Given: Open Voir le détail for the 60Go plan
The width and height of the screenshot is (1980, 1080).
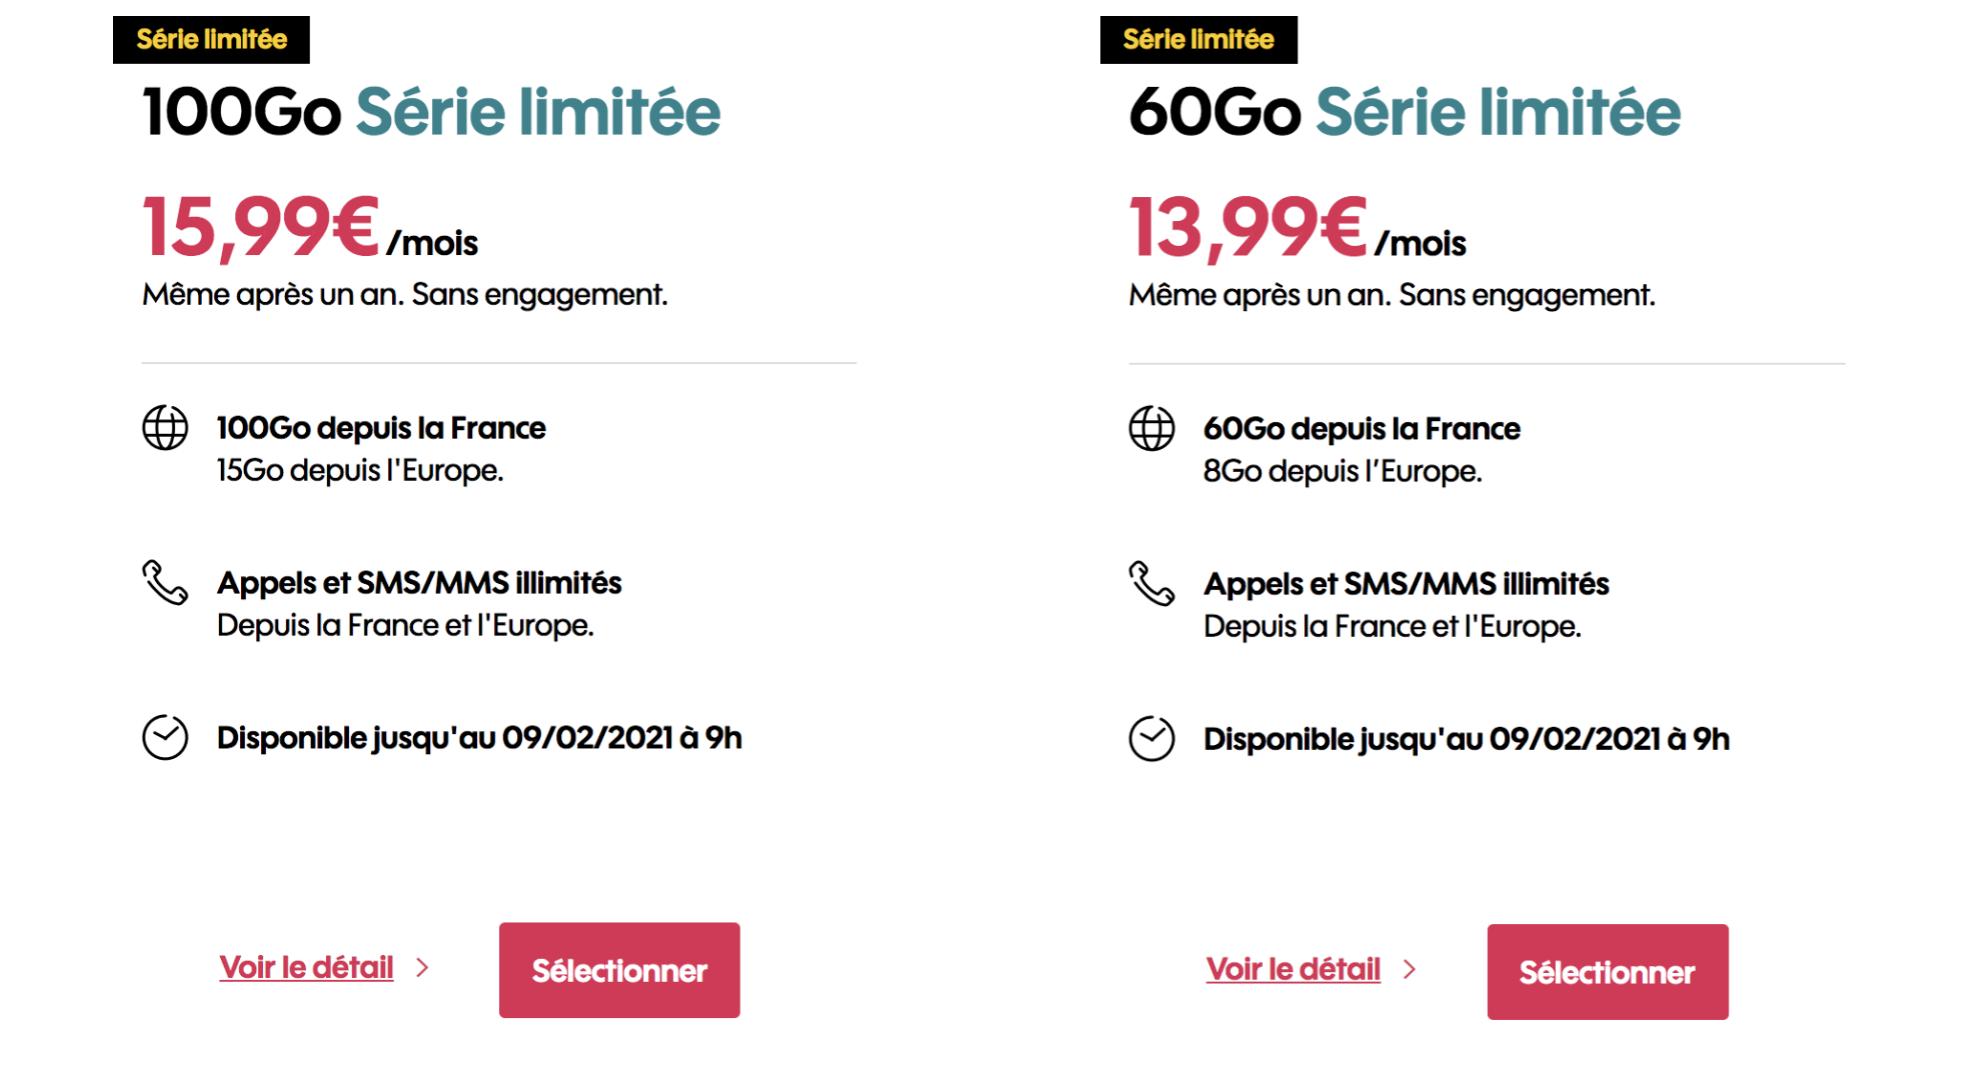Looking at the screenshot, I should tap(1293, 969).
